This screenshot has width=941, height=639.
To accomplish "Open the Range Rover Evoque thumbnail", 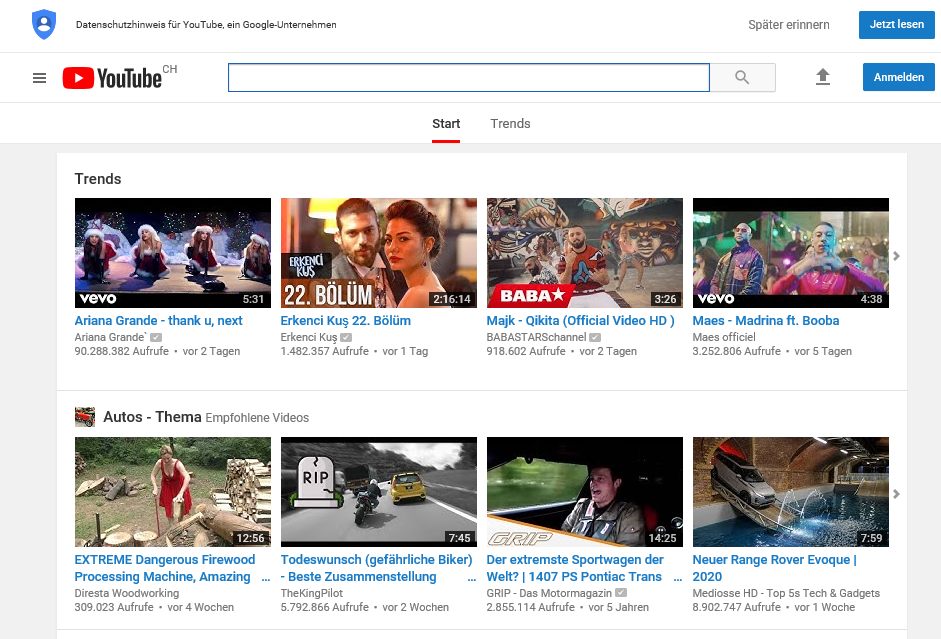I will click(x=790, y=491).
